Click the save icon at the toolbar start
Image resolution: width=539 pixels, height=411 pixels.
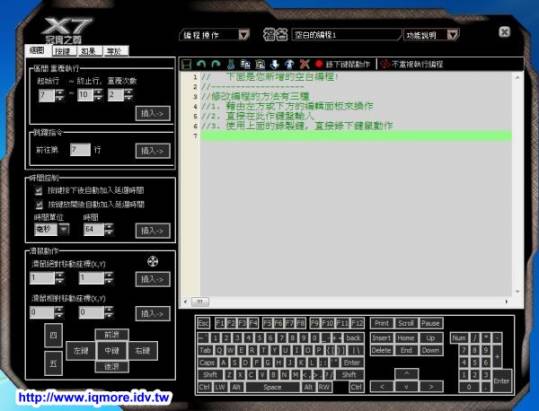click(187, 64)
